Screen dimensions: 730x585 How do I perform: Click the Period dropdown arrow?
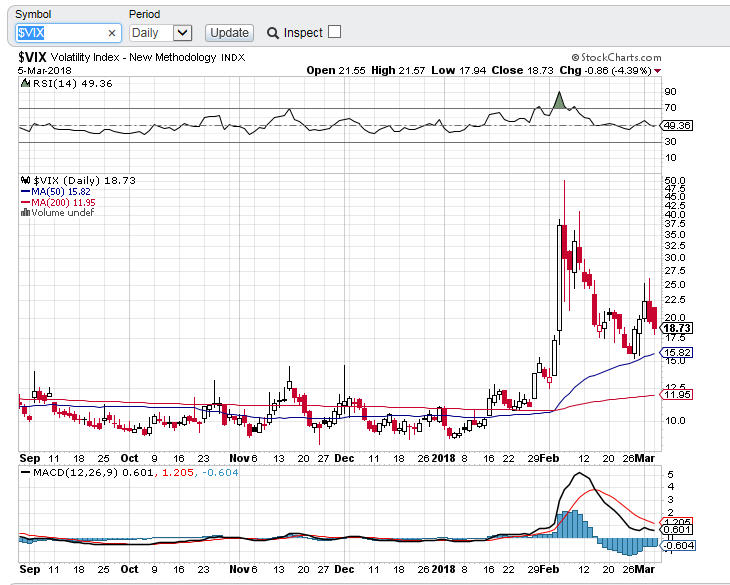182,33
